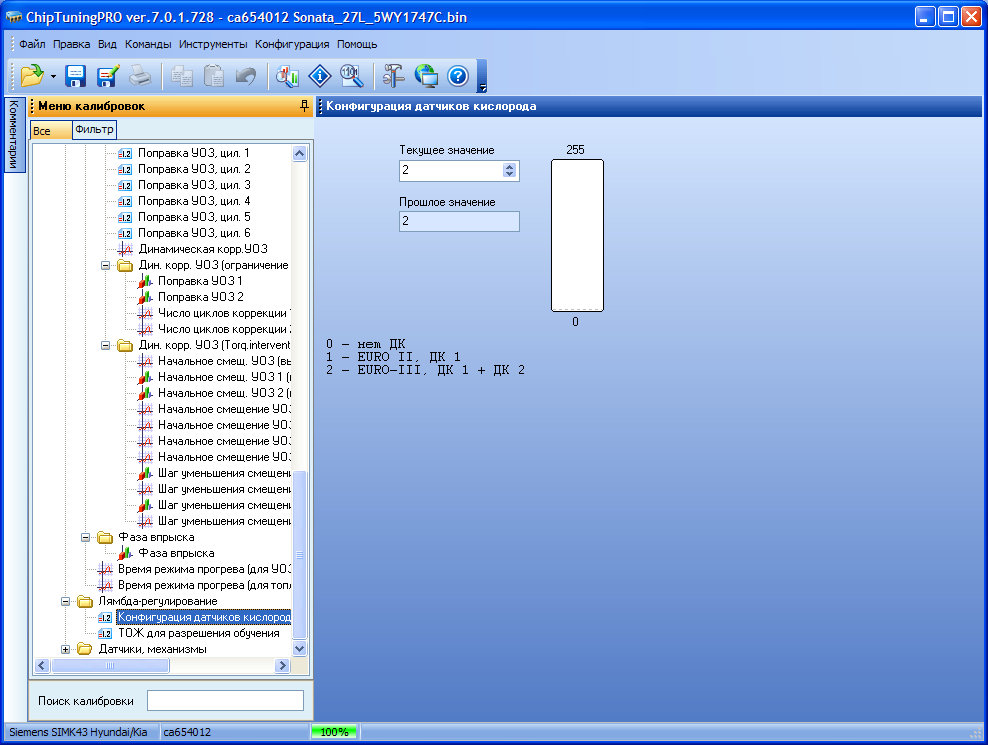The height and width of the screenshot is (745, 988).
Task: Open the hammer and wrench tools icon
Action: coord(394,76)
